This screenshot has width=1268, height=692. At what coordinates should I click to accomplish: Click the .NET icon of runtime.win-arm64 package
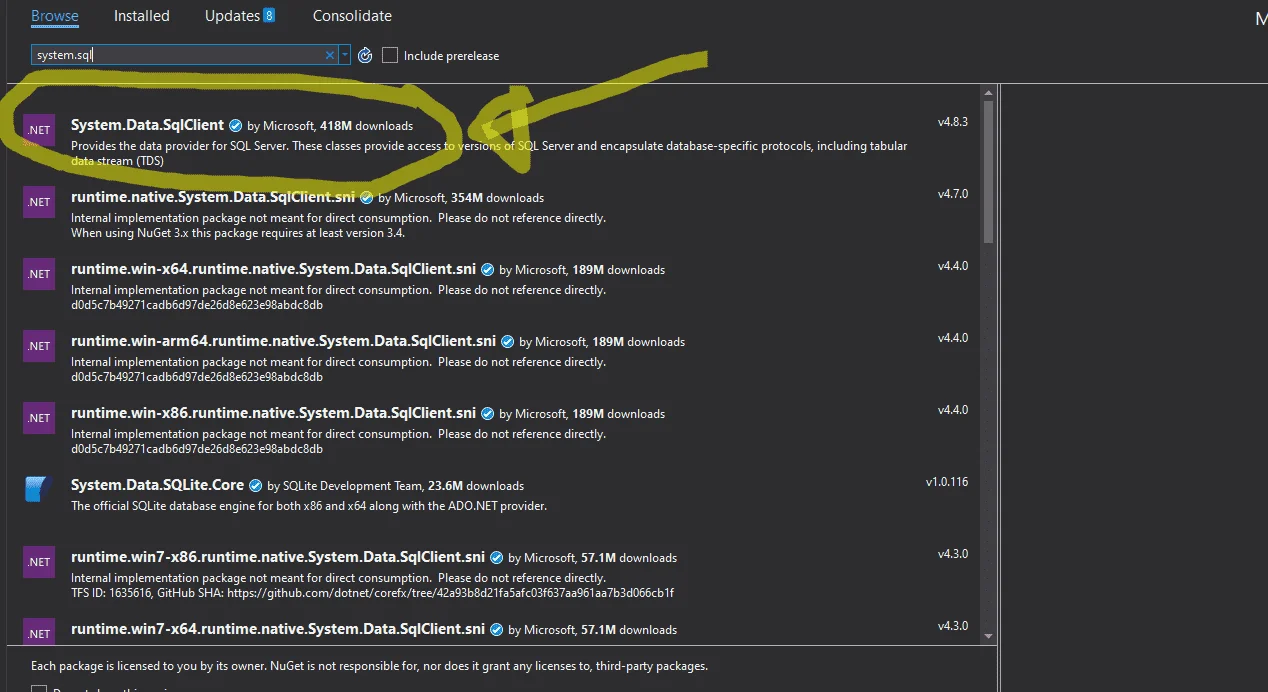[39, 346]
